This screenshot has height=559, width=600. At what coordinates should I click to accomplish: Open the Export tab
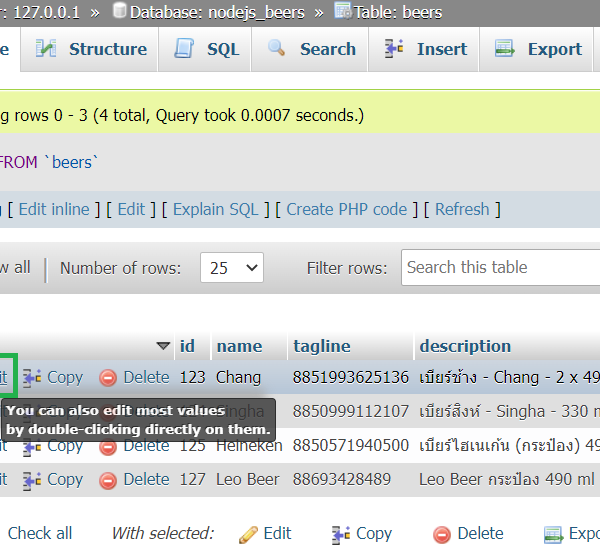539,49
